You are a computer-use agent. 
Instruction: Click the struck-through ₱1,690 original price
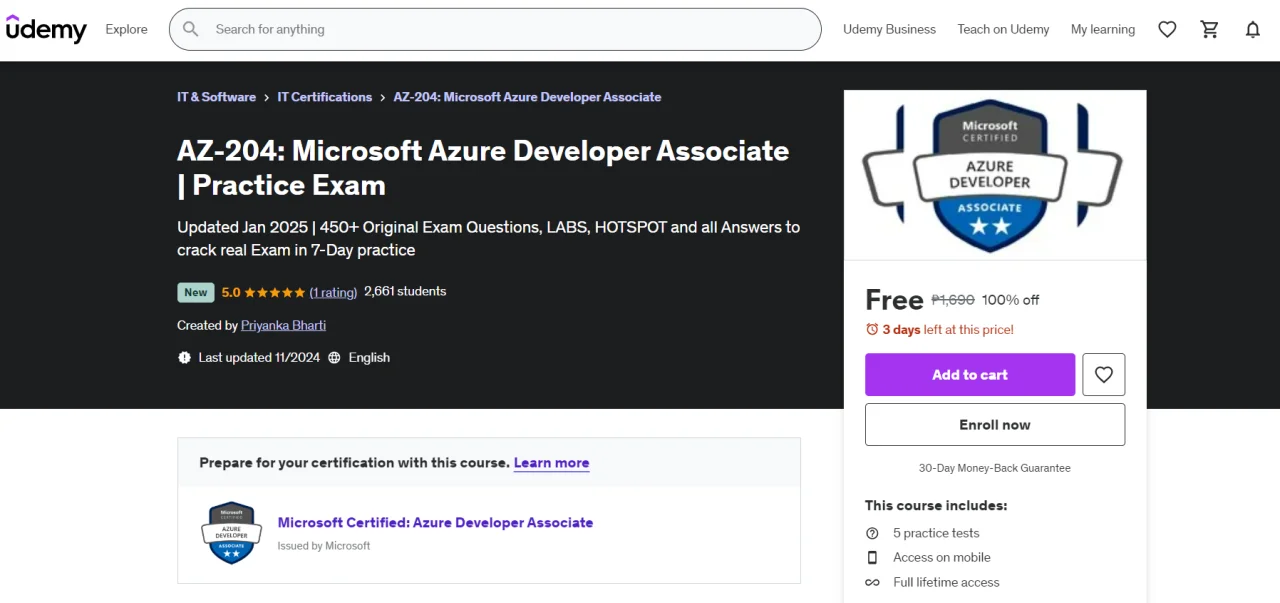pyautogui.click(x=953, y=300)
